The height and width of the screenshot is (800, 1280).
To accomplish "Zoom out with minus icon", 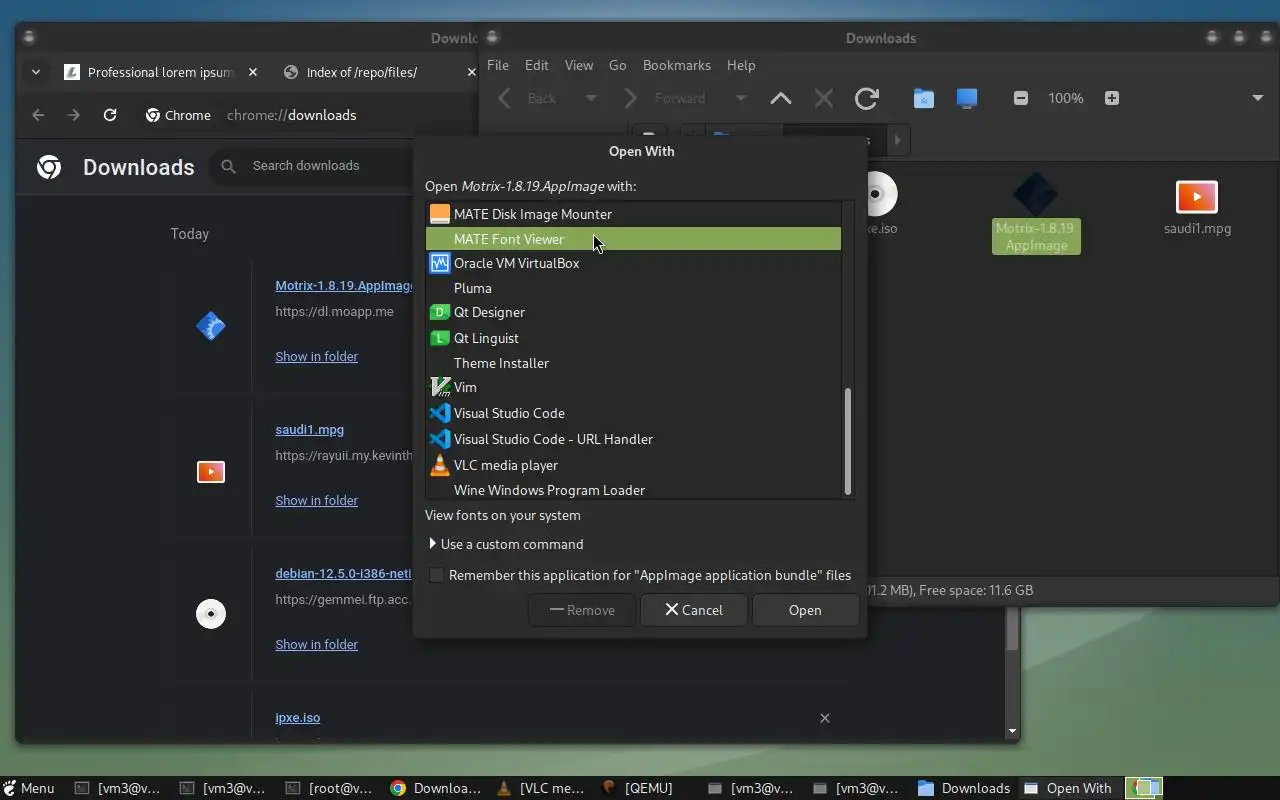I will click(1021, 98).
